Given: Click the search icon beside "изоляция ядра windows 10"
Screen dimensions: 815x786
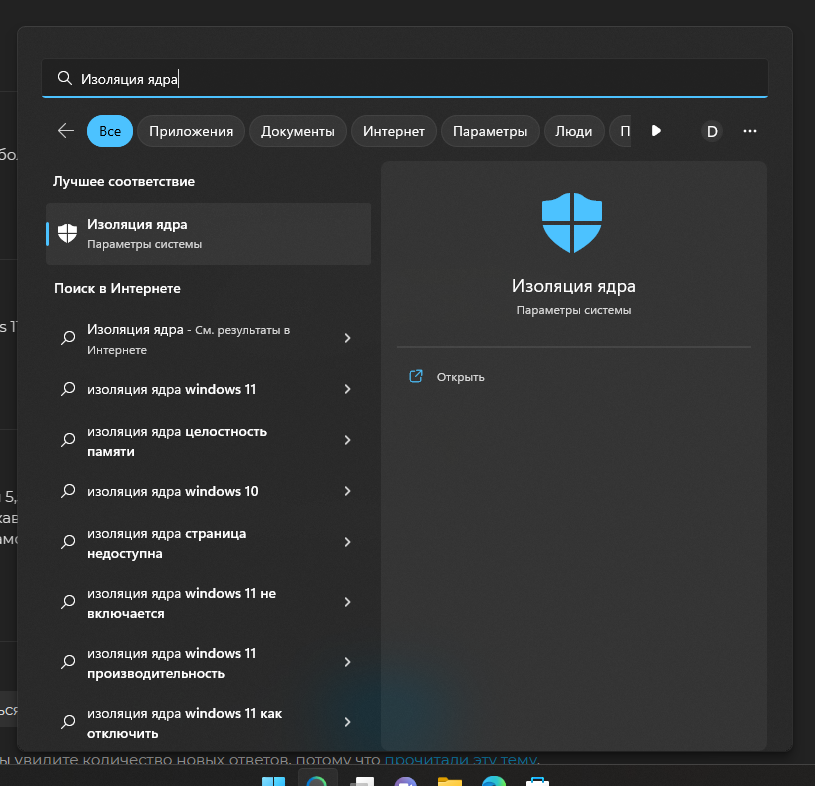Looking at the screenshot, I should (x=68, y=491).
